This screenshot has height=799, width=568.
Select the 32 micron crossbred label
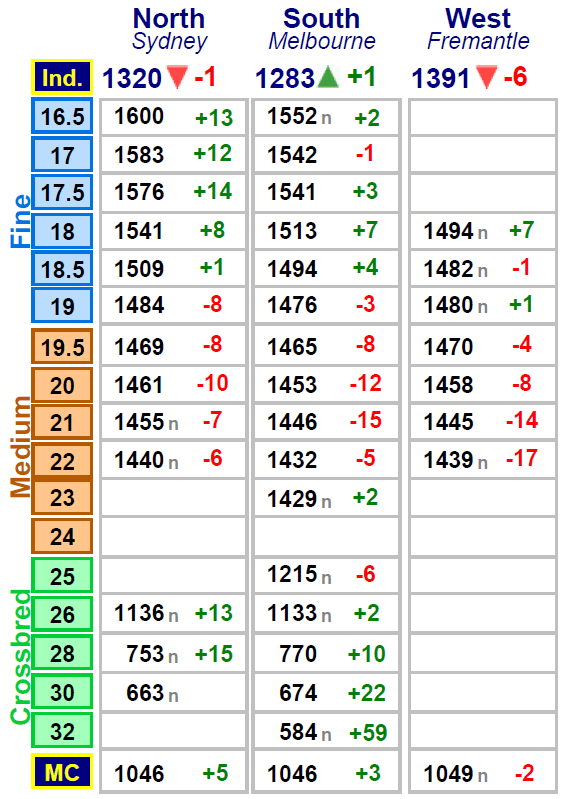(62, 731)
